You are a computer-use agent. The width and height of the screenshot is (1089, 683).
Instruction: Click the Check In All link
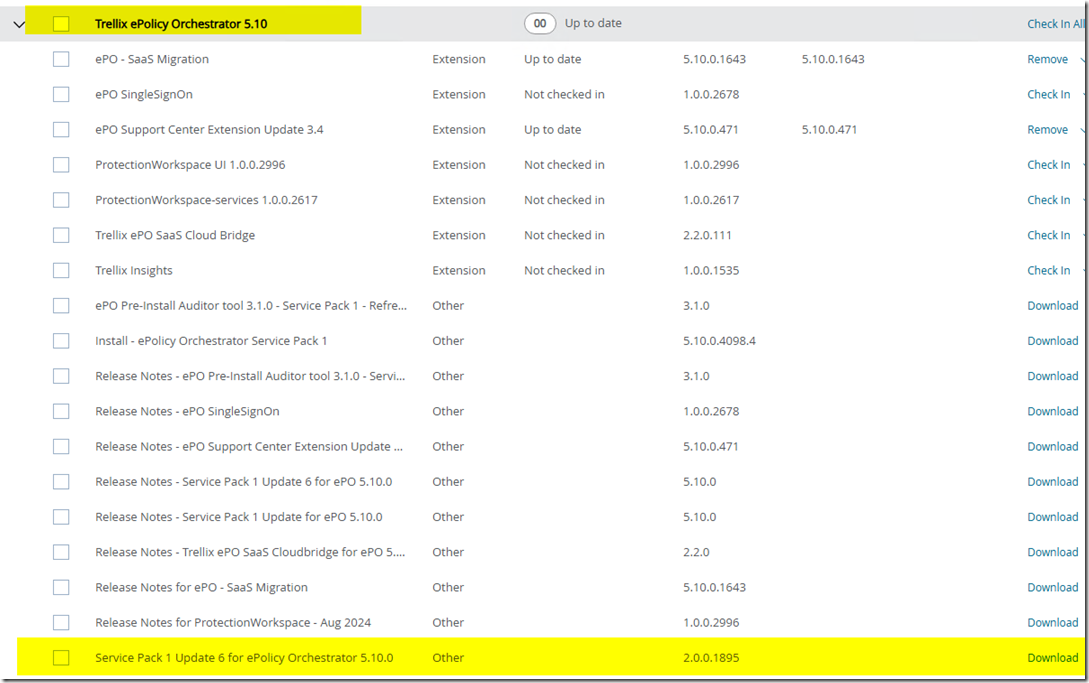(x=1054, y=24)
